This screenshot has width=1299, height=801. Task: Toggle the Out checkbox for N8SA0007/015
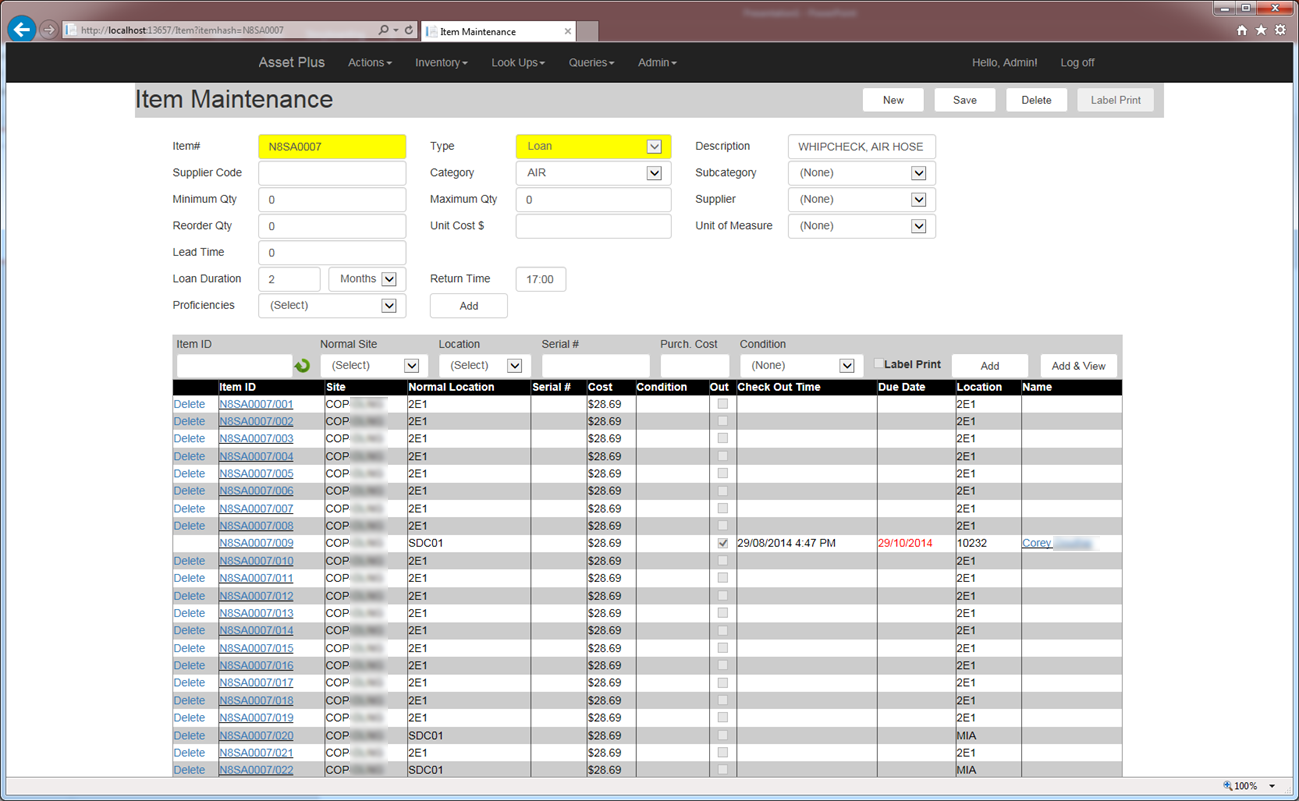coord(722,648)
